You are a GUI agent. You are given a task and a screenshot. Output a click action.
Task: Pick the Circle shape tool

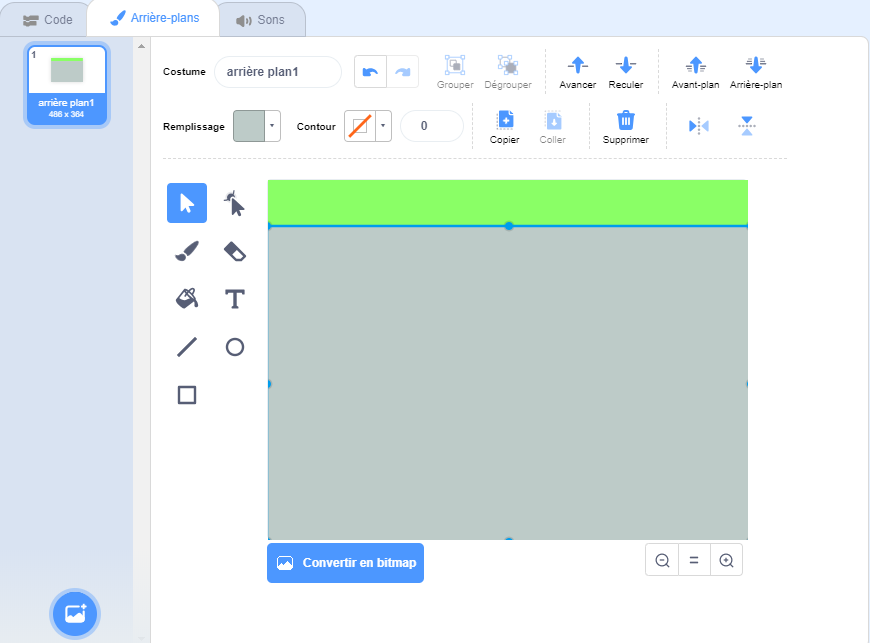[234, 347]
